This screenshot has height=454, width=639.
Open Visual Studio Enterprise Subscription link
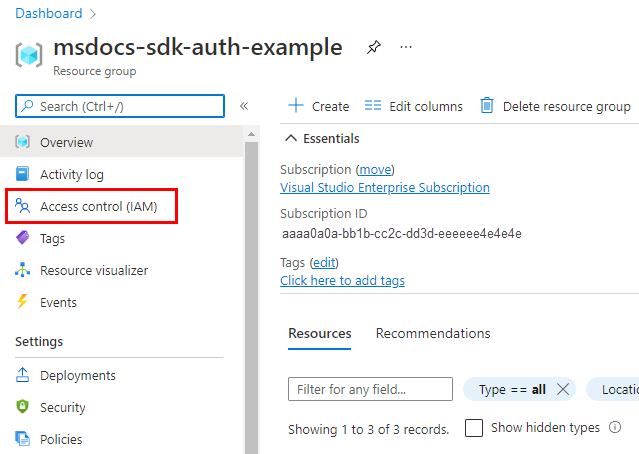point(385,187)
